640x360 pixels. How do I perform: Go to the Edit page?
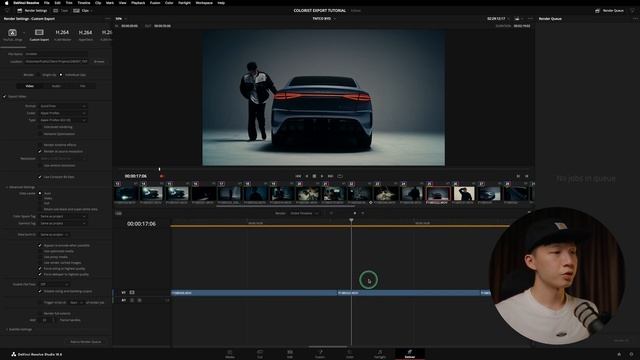click(x=290, y=354)
